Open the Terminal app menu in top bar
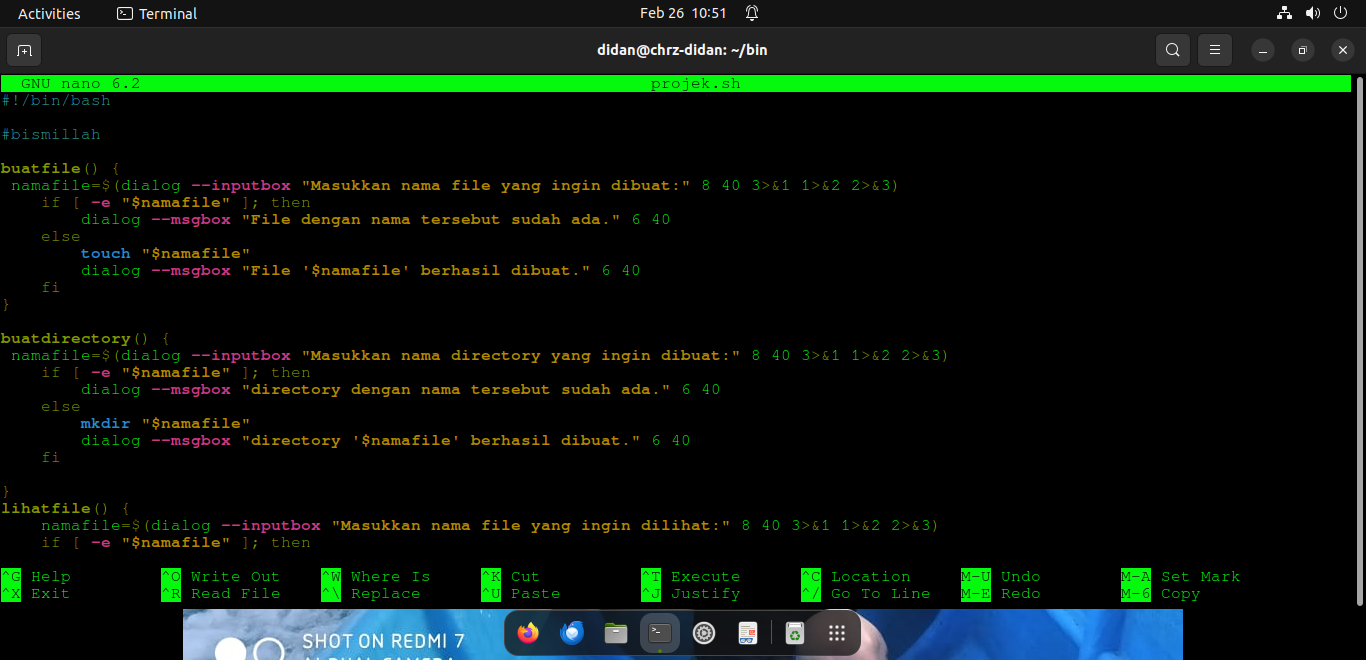The height and width of the screenshot is (660, 1366). pos(157,13)
